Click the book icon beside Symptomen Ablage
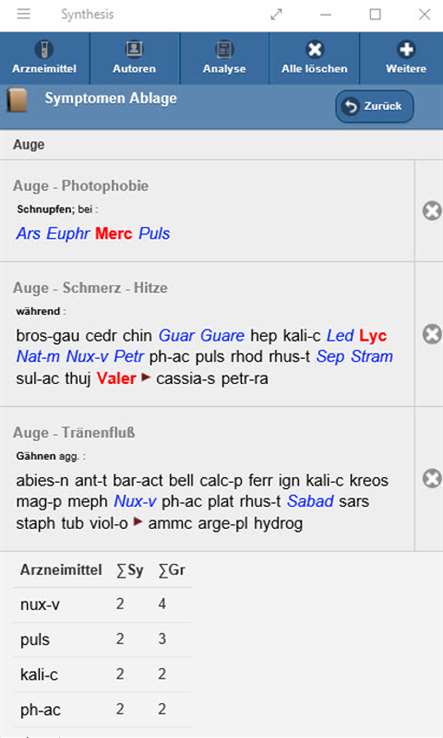Image resolution: width=443 pixels, height=738 pixels. pos(17,100)
